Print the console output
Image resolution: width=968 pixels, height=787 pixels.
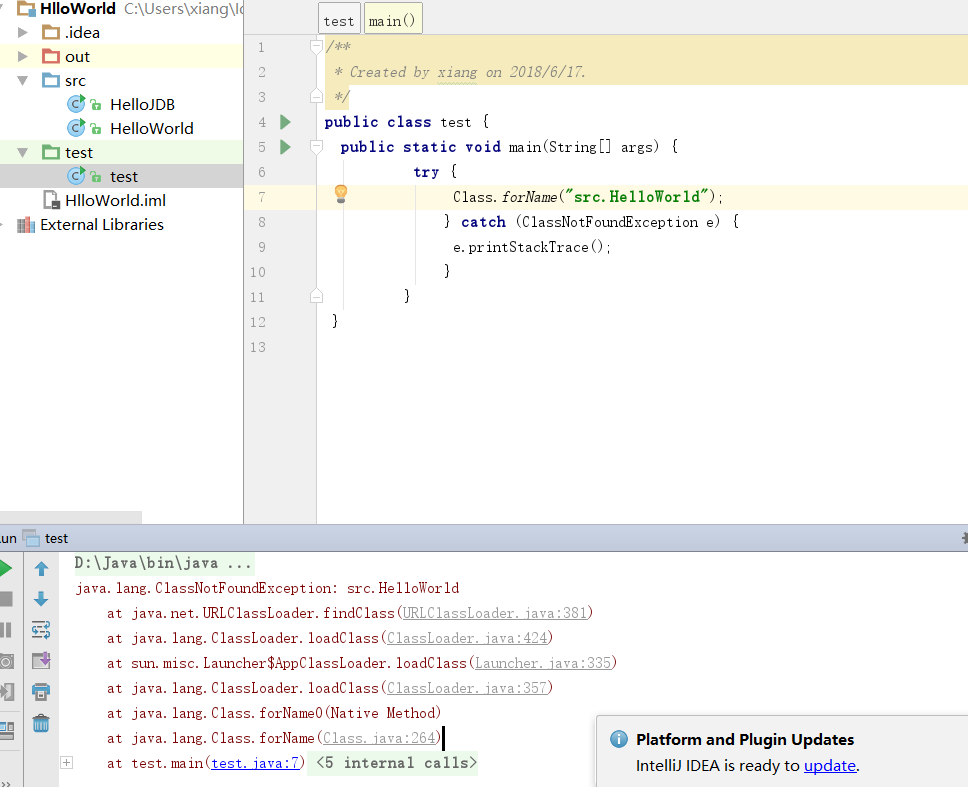coord(41,691)
